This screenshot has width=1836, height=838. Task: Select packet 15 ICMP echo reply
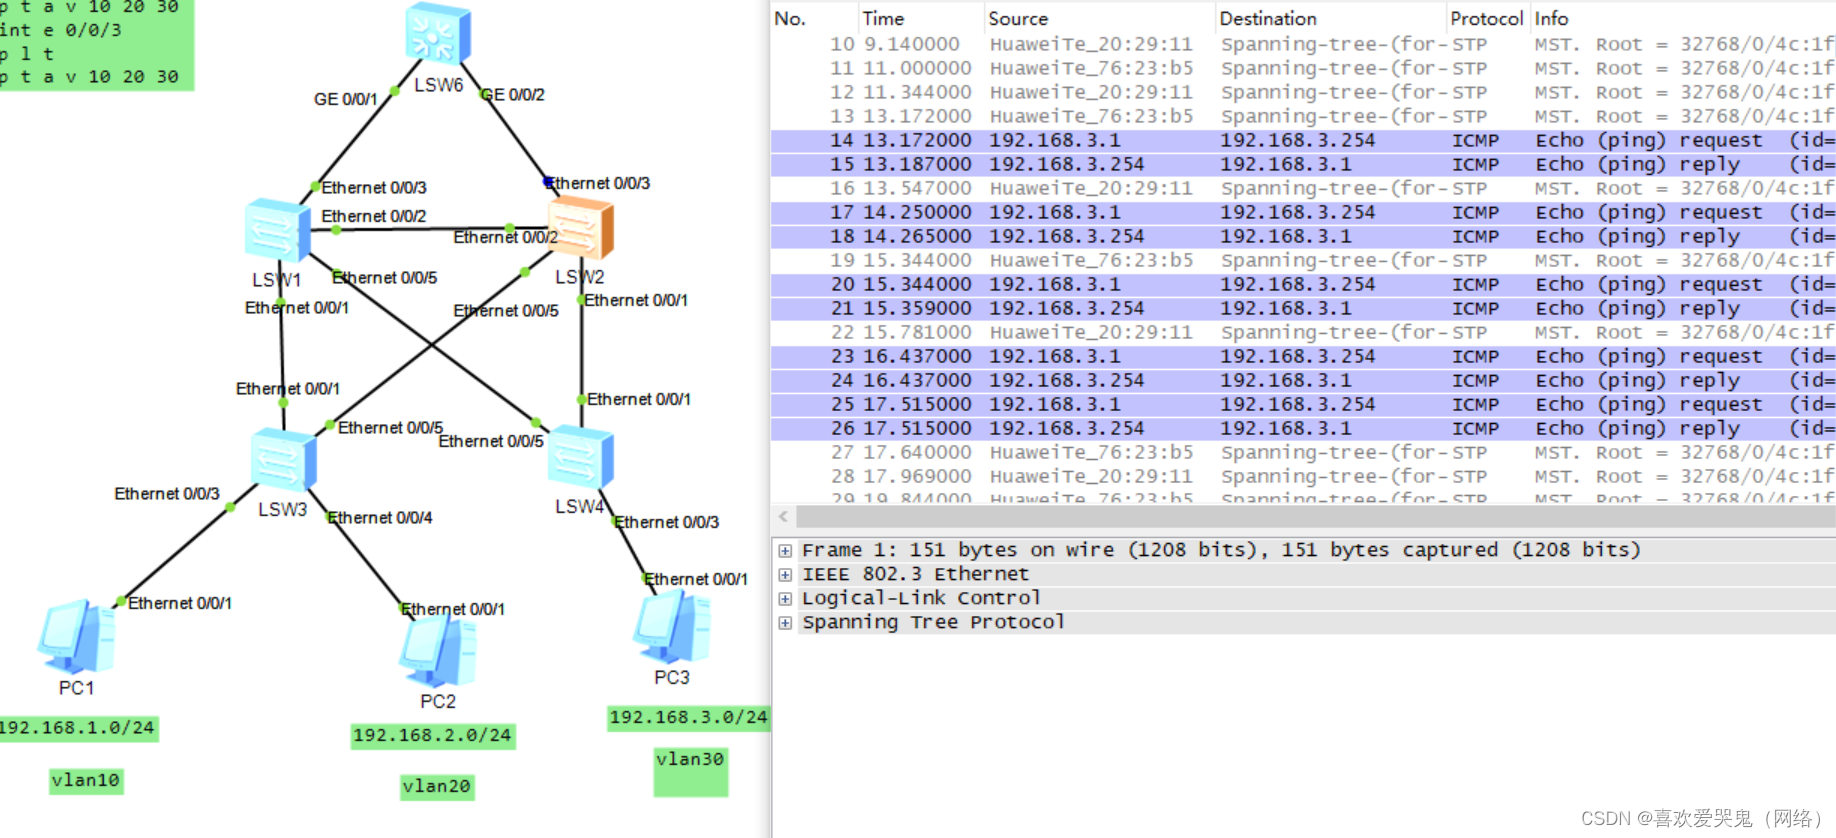point(1303,165)
